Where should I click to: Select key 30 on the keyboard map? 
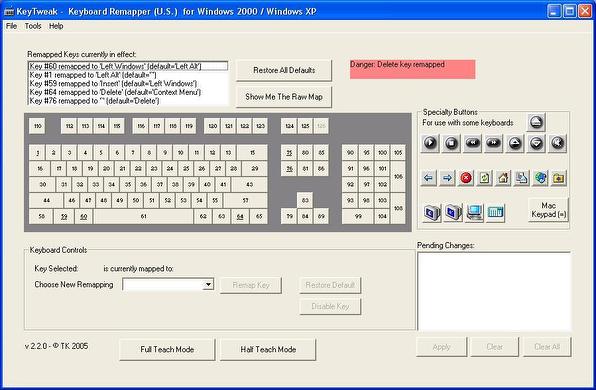pos(42,184)
